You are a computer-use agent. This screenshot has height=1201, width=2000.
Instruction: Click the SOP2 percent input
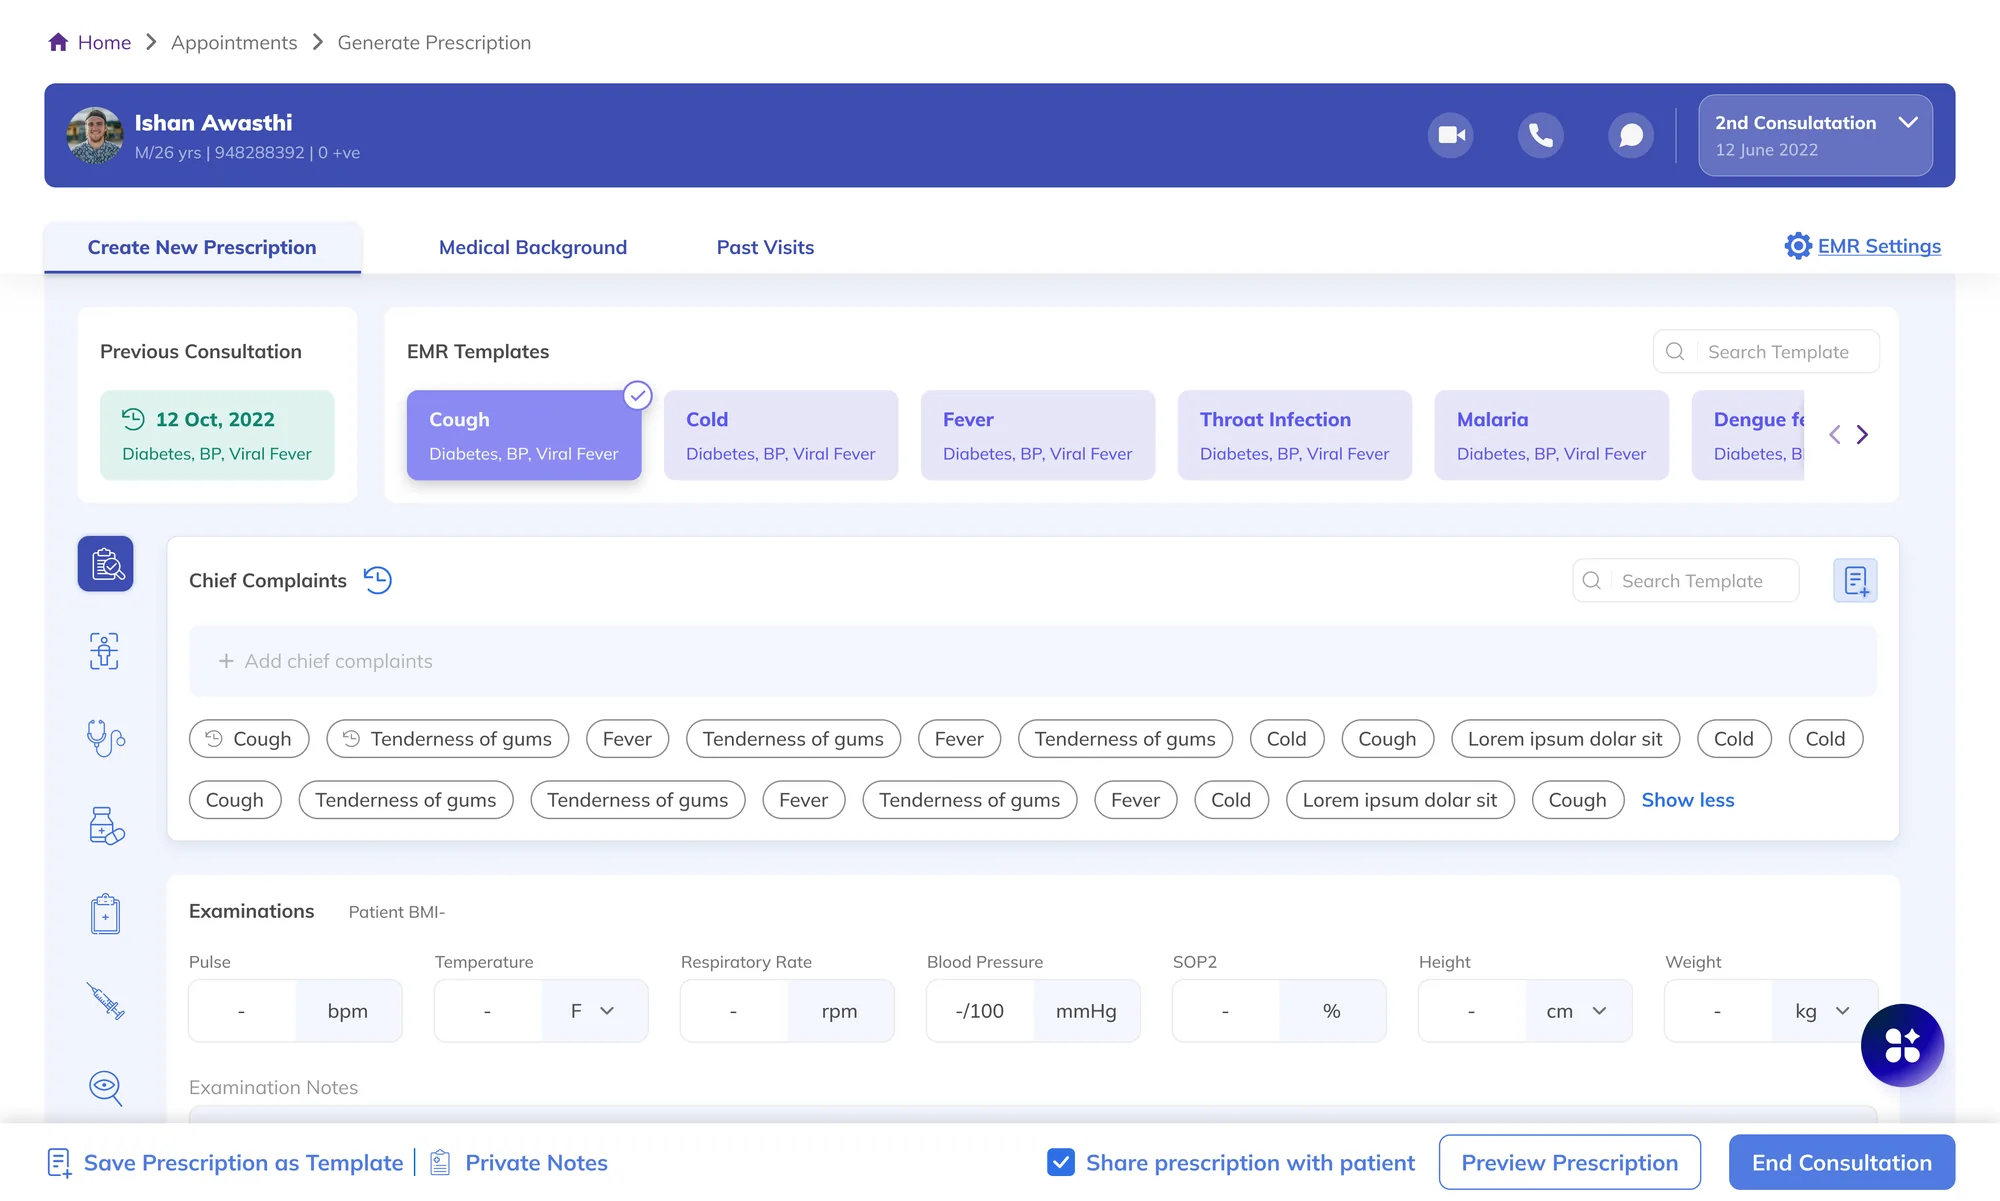coord(1226,1011)
